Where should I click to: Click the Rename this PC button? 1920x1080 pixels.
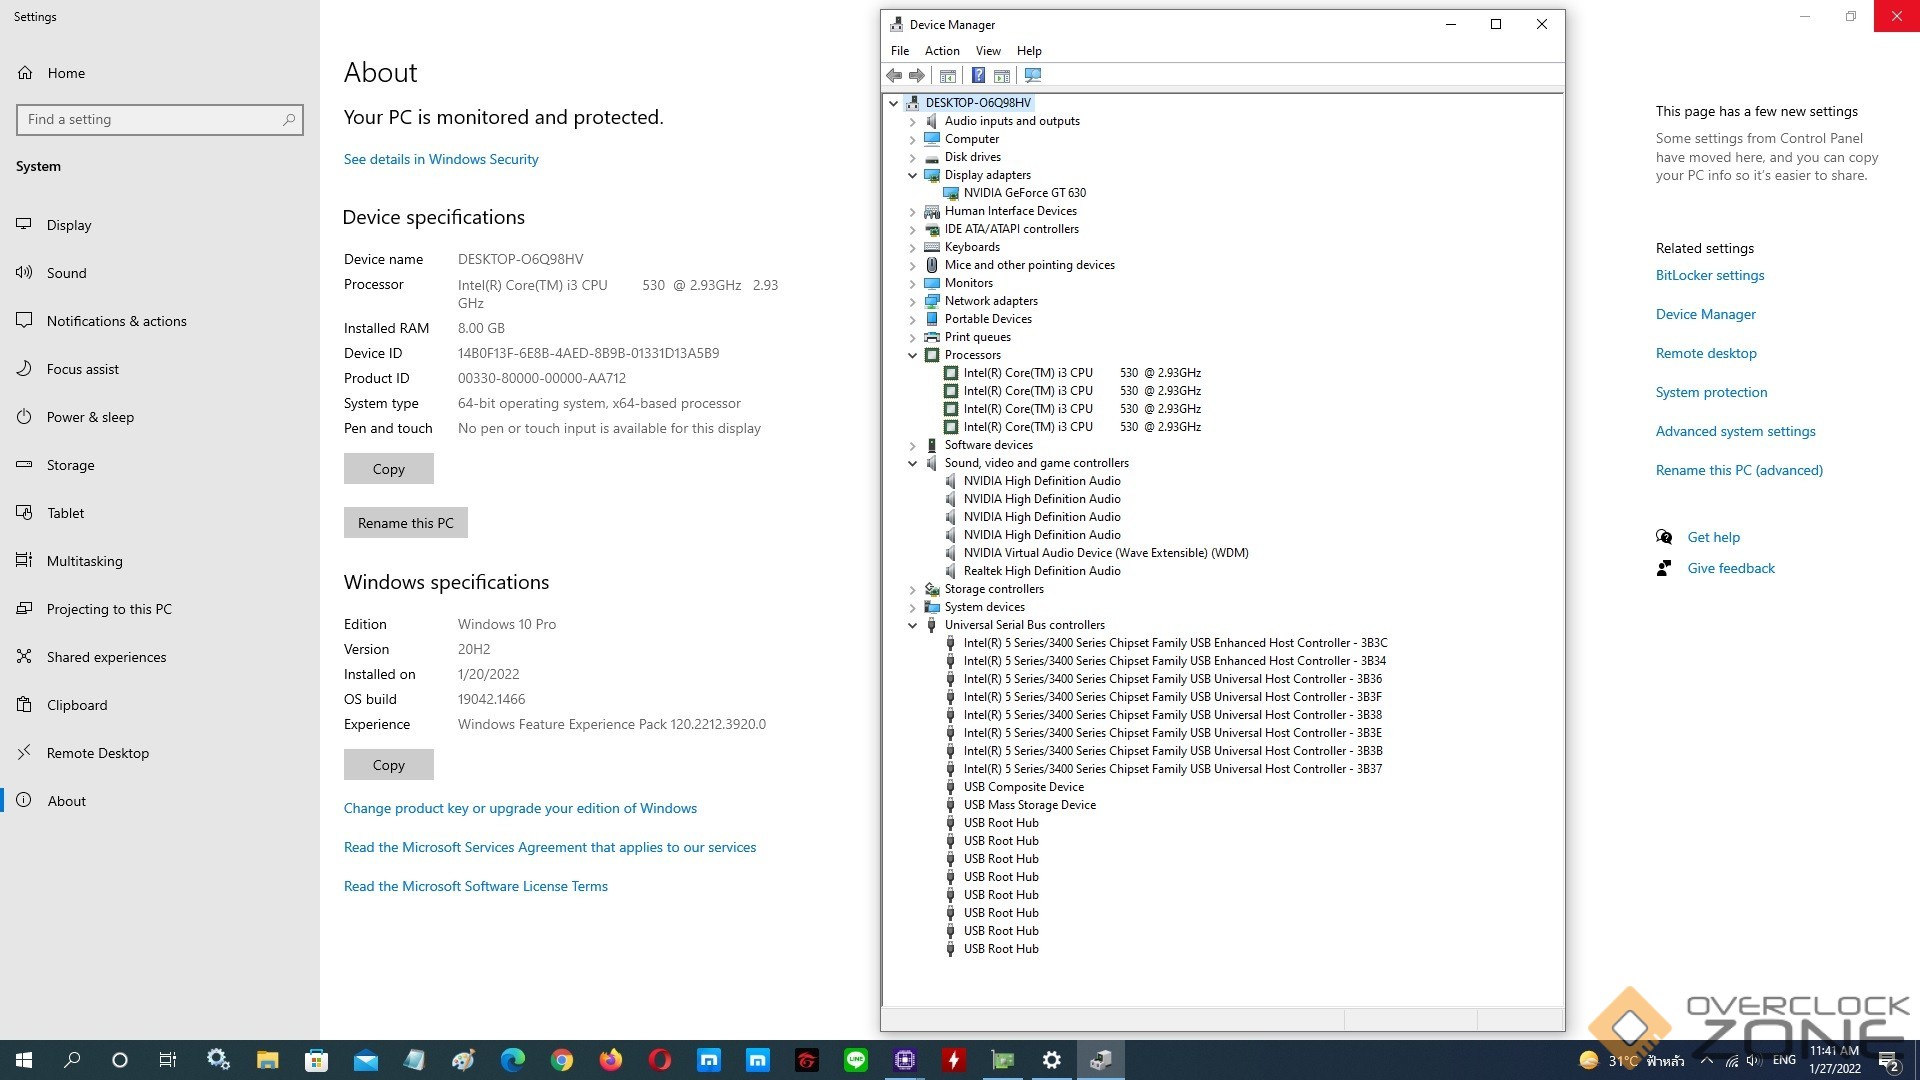406,523
